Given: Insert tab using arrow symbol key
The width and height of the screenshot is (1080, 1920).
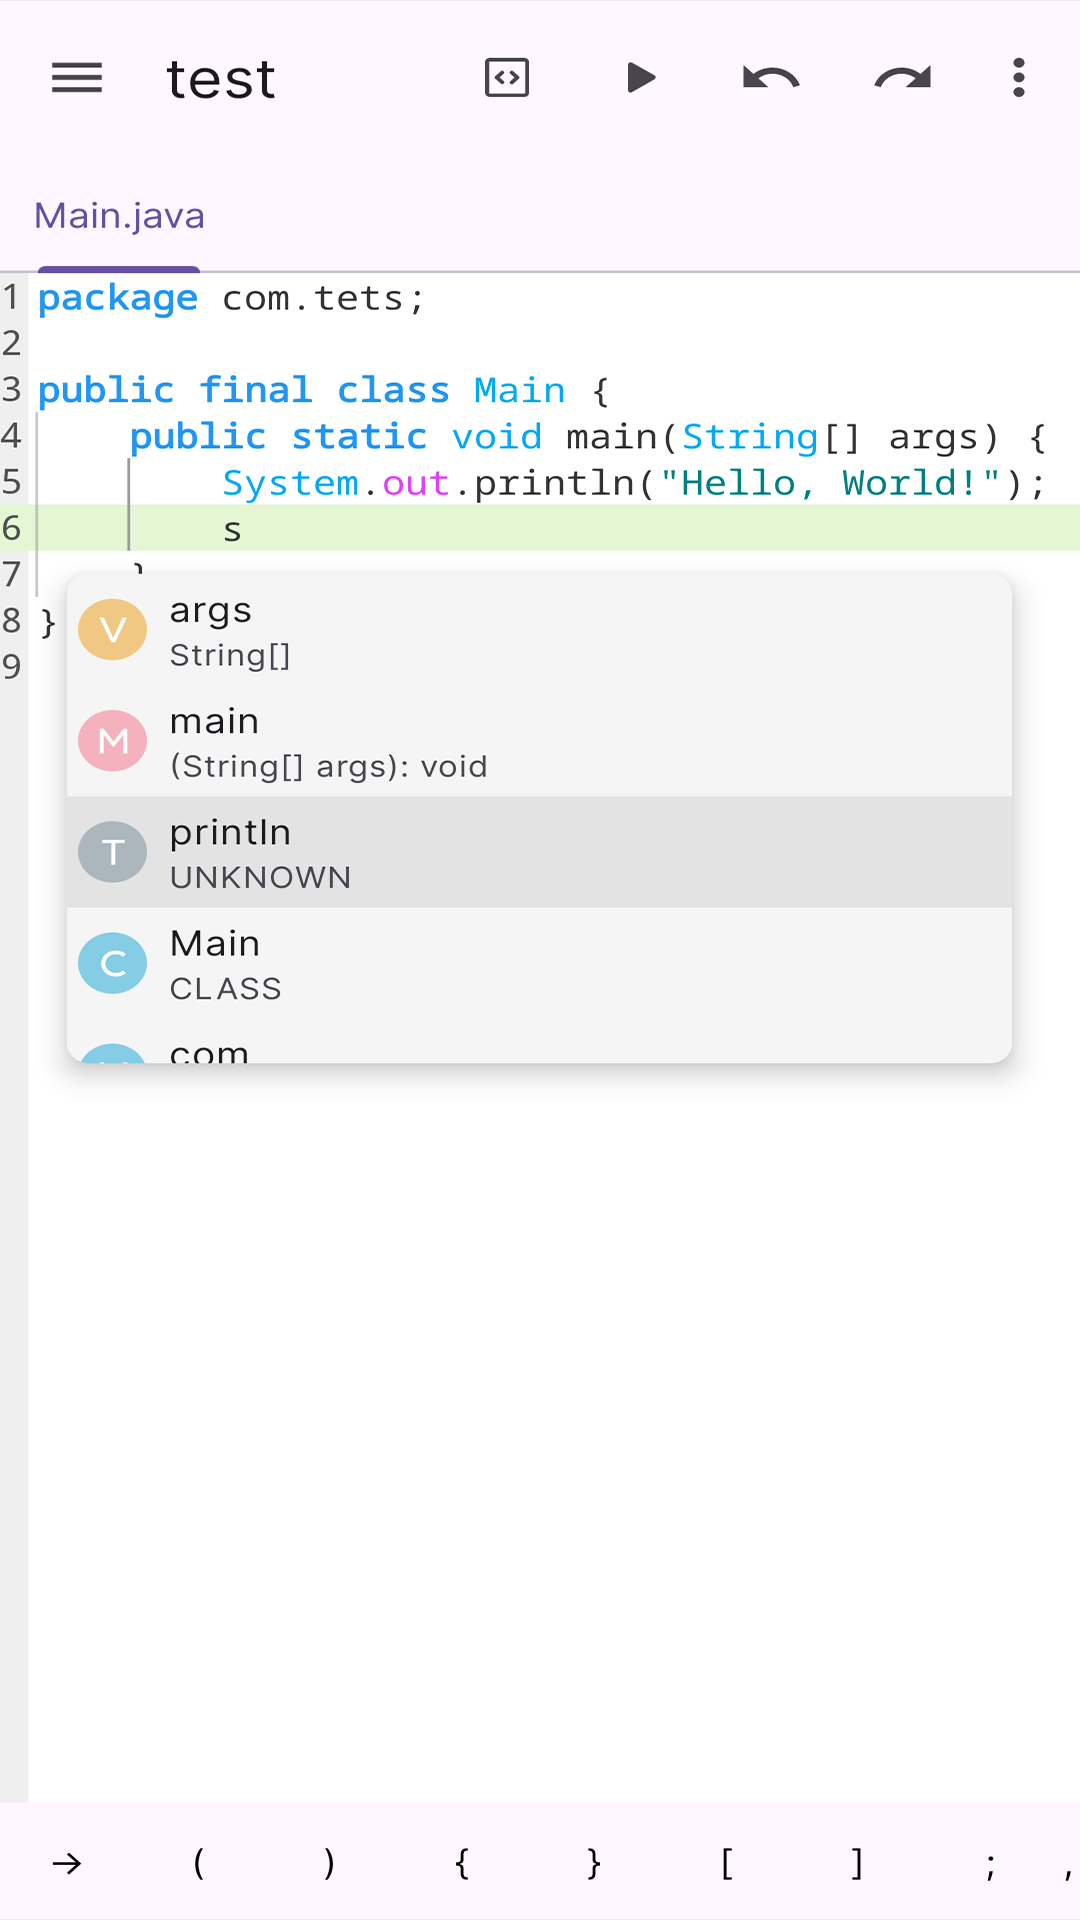Looking at the screenshot, I should point(67,1863).
